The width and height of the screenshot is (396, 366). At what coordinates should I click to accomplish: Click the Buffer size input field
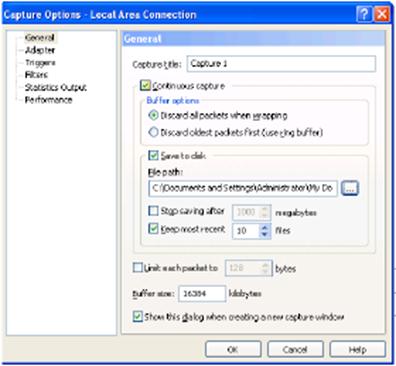tap(202, 294)
